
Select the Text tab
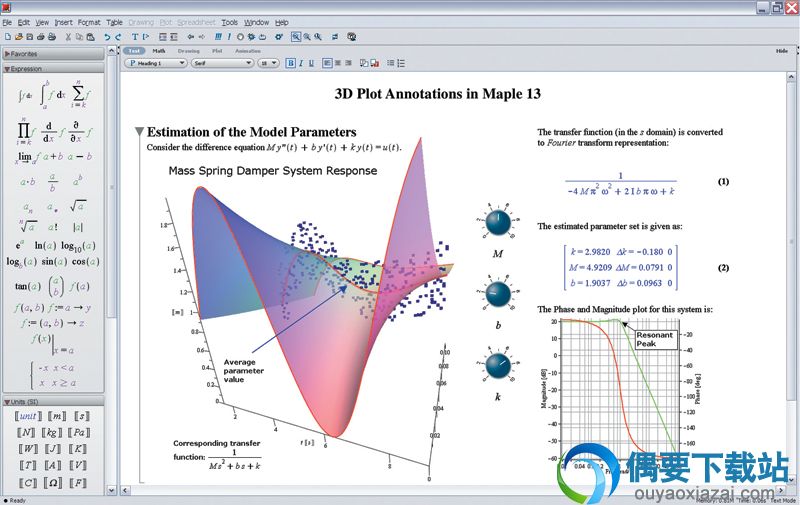point(134,51)
